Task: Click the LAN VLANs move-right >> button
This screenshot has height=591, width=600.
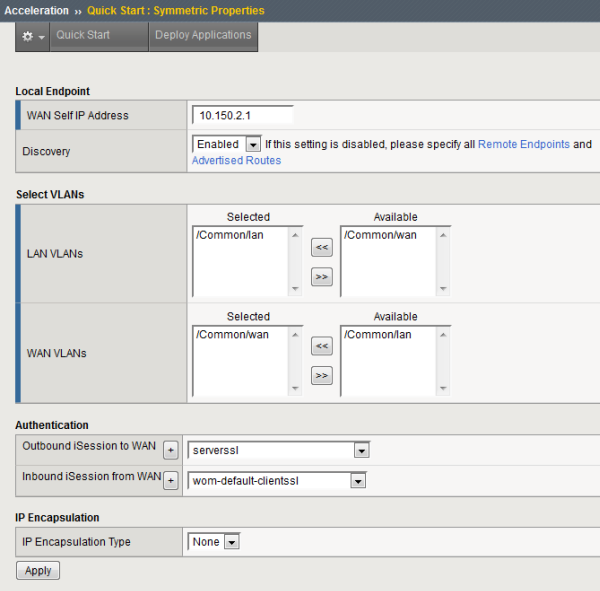Action: (x=321, y=277)
